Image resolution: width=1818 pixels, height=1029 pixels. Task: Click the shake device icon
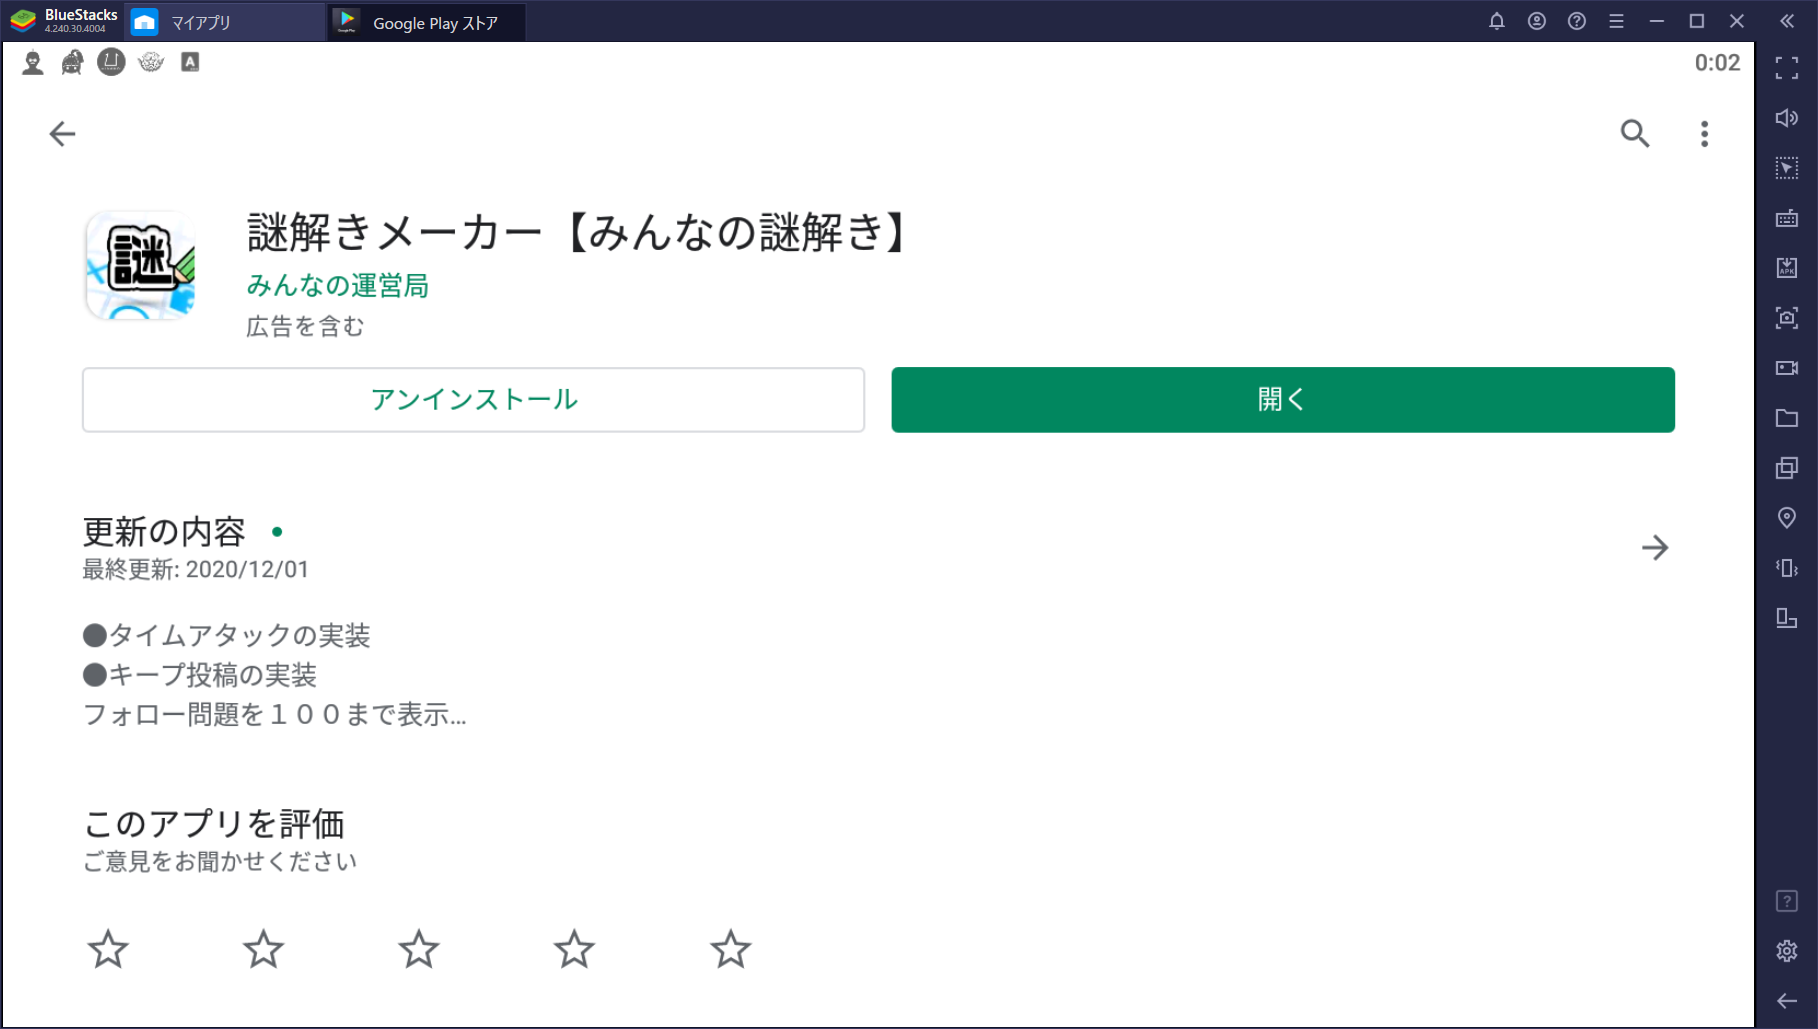coord(1787,568)
